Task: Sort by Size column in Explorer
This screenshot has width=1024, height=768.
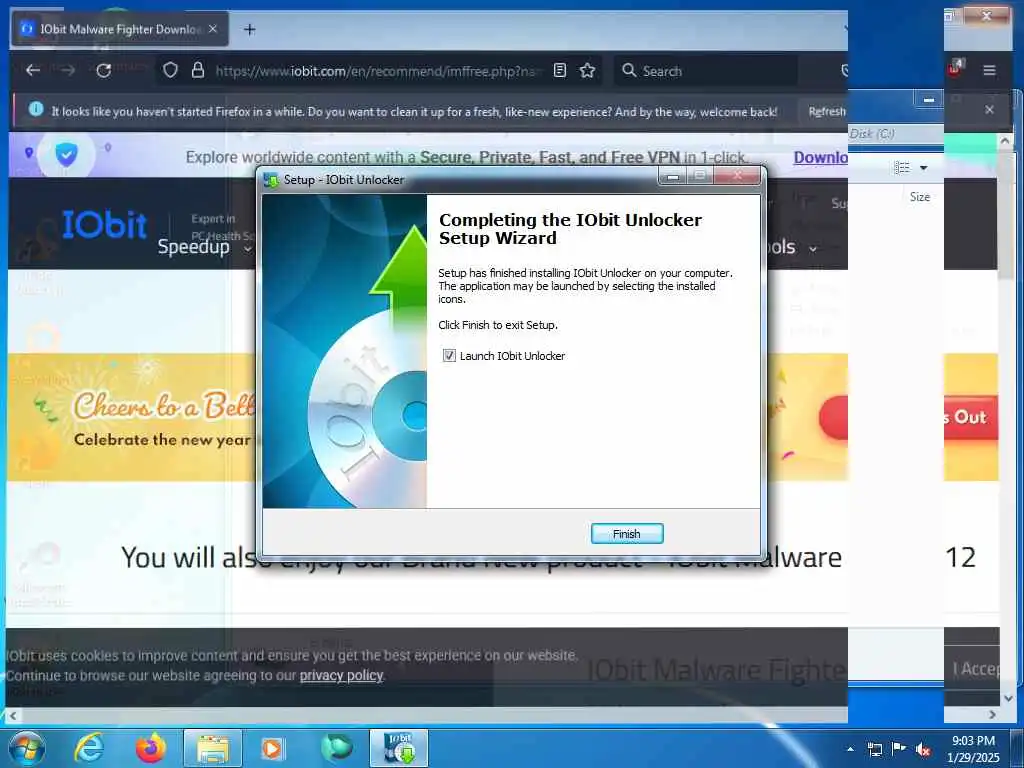Action: point(920,197)
